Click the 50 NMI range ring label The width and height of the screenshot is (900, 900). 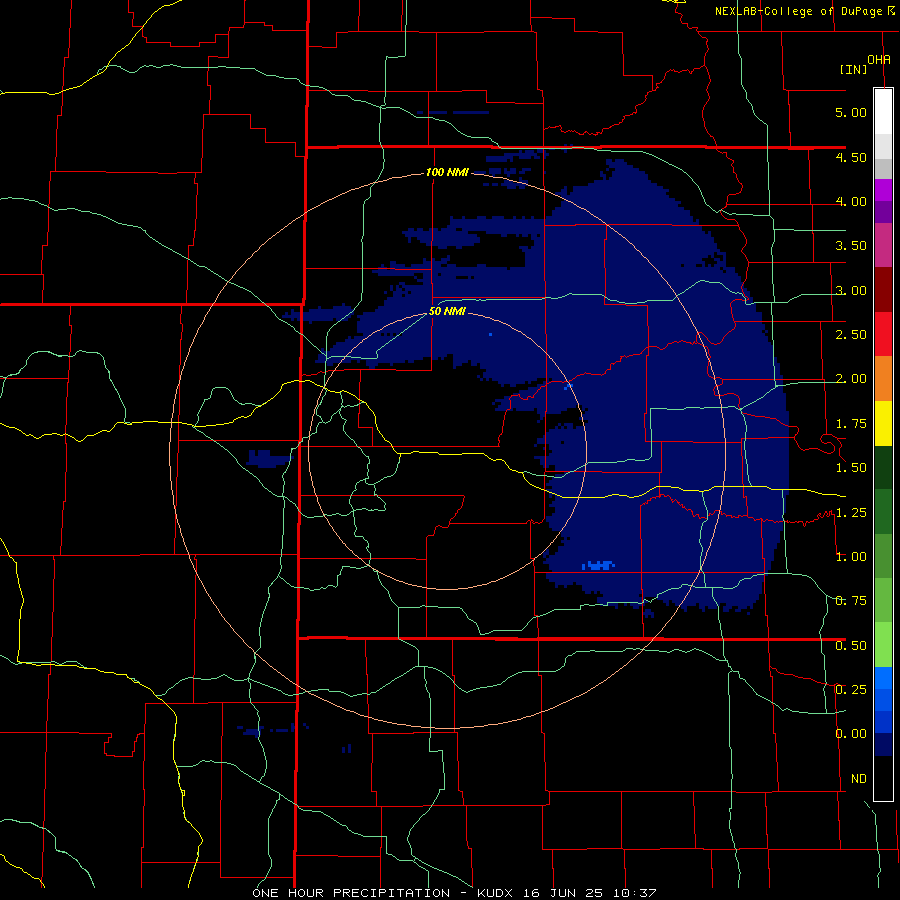point(447,312)
